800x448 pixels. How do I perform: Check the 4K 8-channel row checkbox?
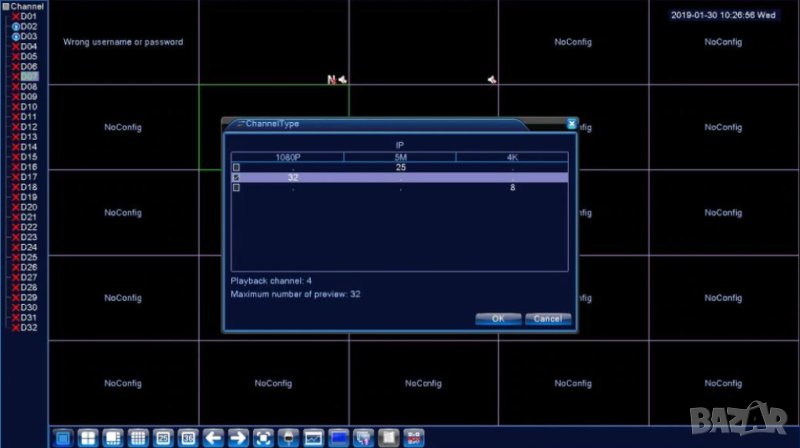pos(237,187)
